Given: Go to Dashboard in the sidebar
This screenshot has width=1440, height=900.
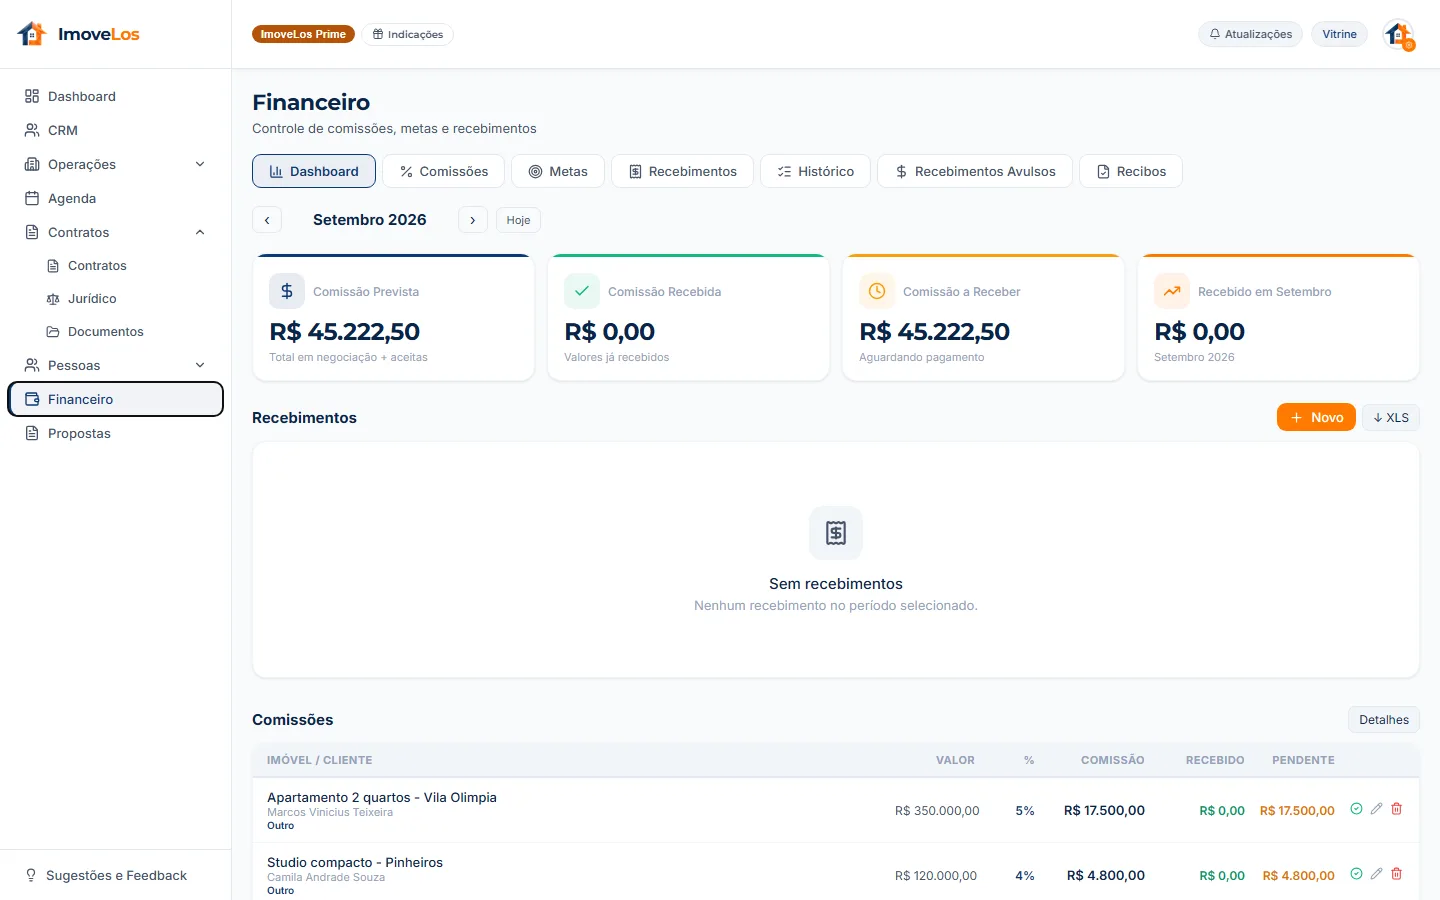Looking at the screenshot, I should pyautogui.click(x=116, y=96).
